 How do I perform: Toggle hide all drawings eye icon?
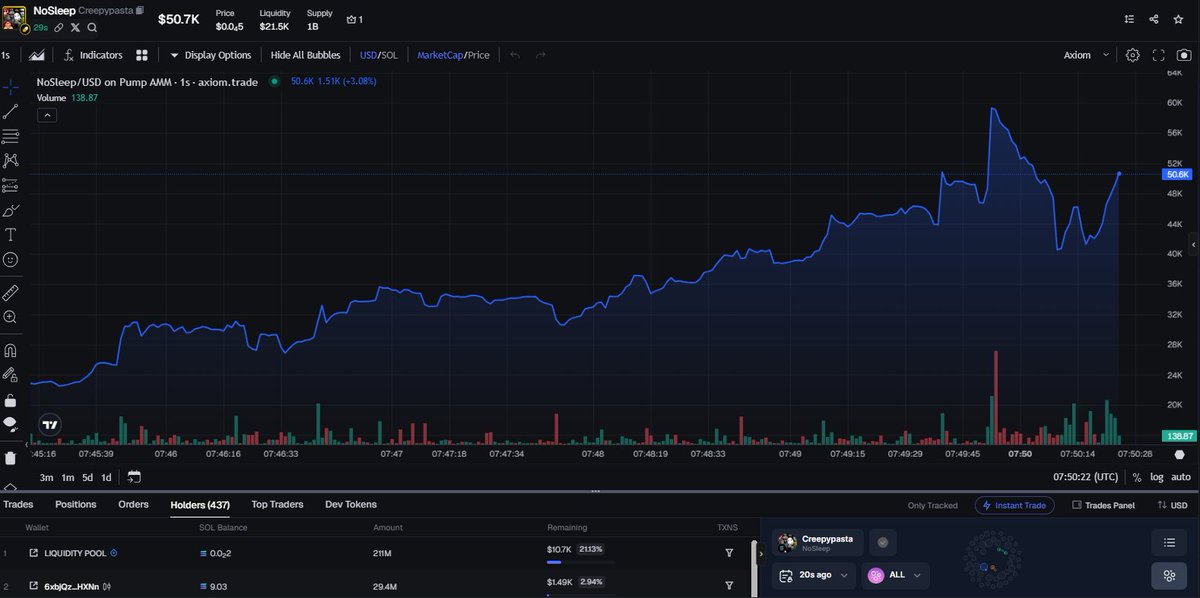[10, 424]
